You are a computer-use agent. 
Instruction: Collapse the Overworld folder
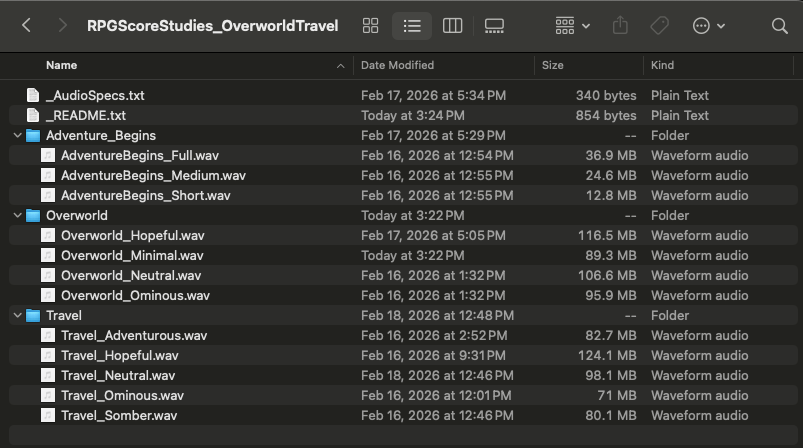(17, 215)
